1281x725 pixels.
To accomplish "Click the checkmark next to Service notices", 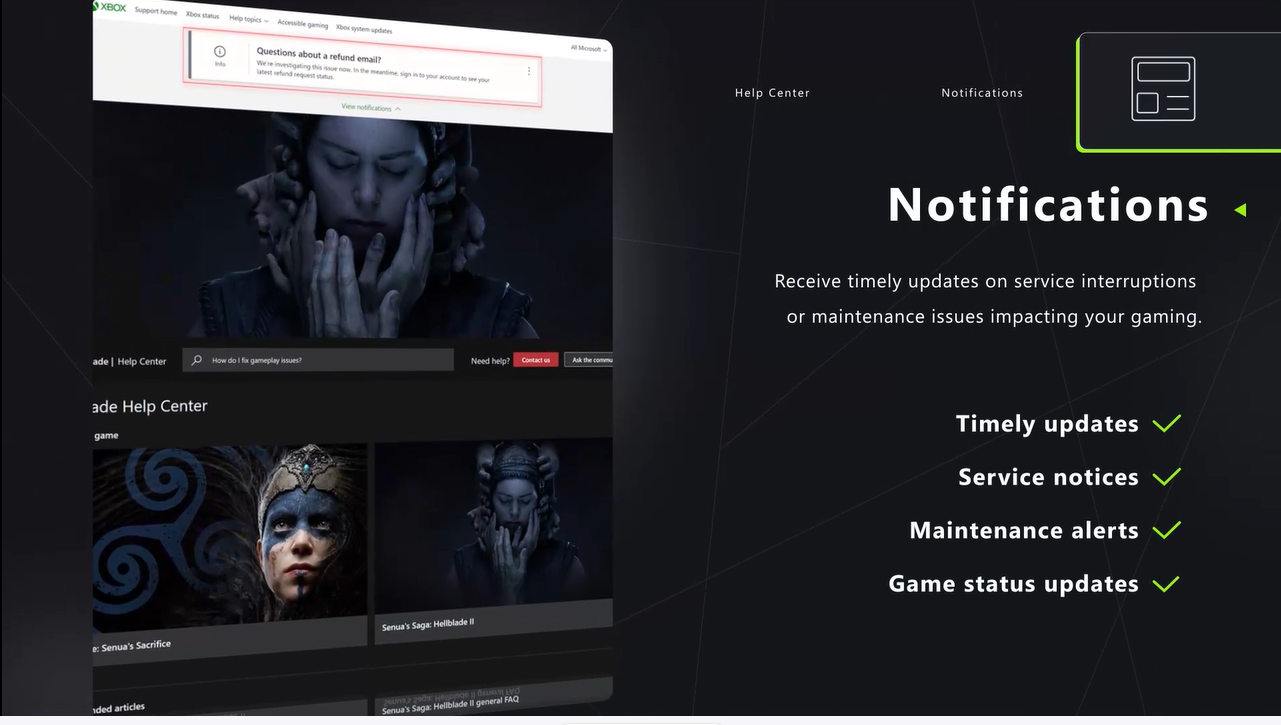I will pyautogui.click(x=1166, y=477).
